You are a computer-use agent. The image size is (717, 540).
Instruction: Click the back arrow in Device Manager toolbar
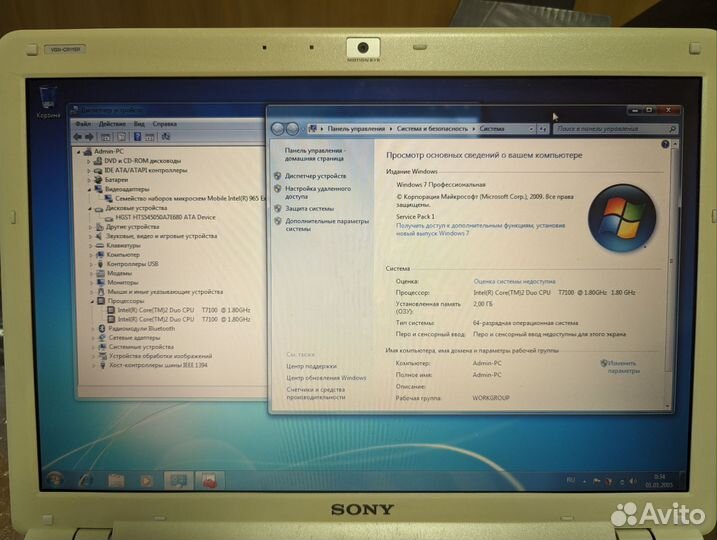[77, 136]
